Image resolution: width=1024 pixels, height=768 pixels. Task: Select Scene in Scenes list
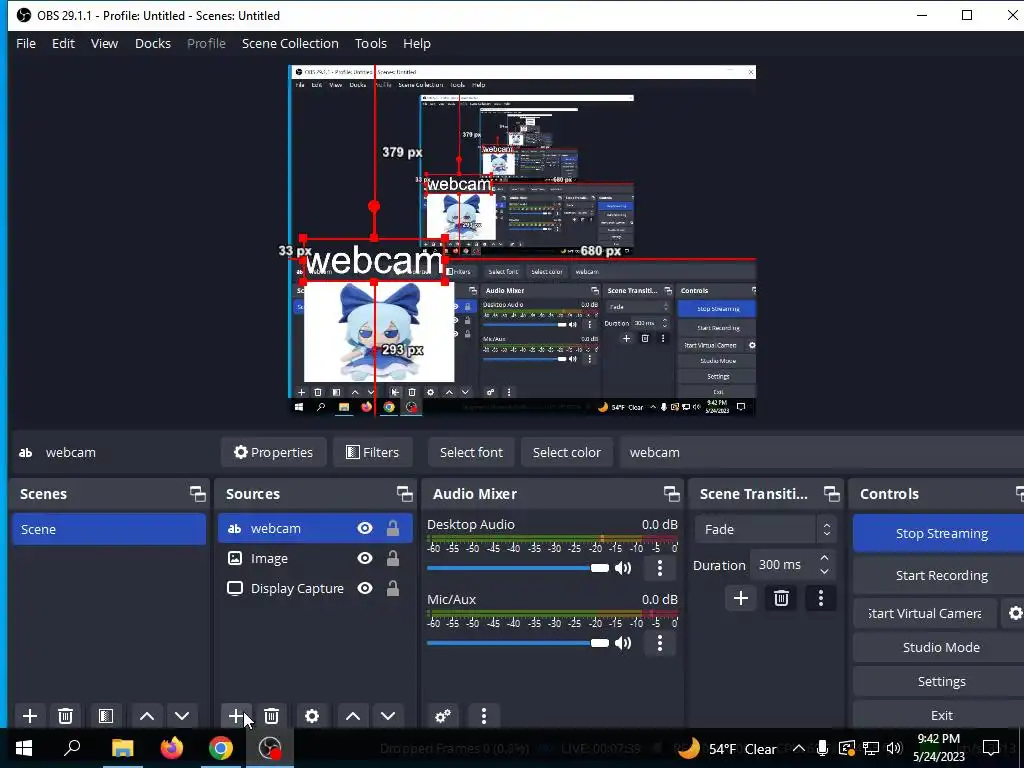[x=108, y=529]
